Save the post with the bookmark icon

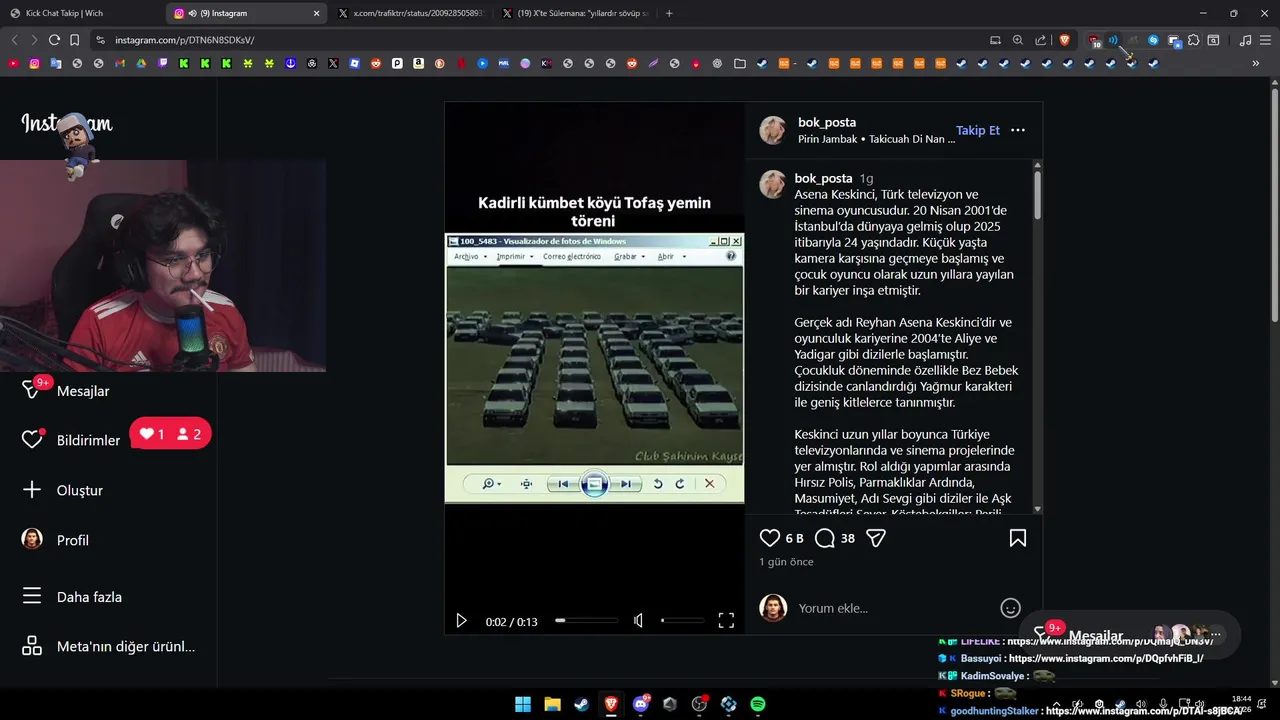[x=1017, y=538]
